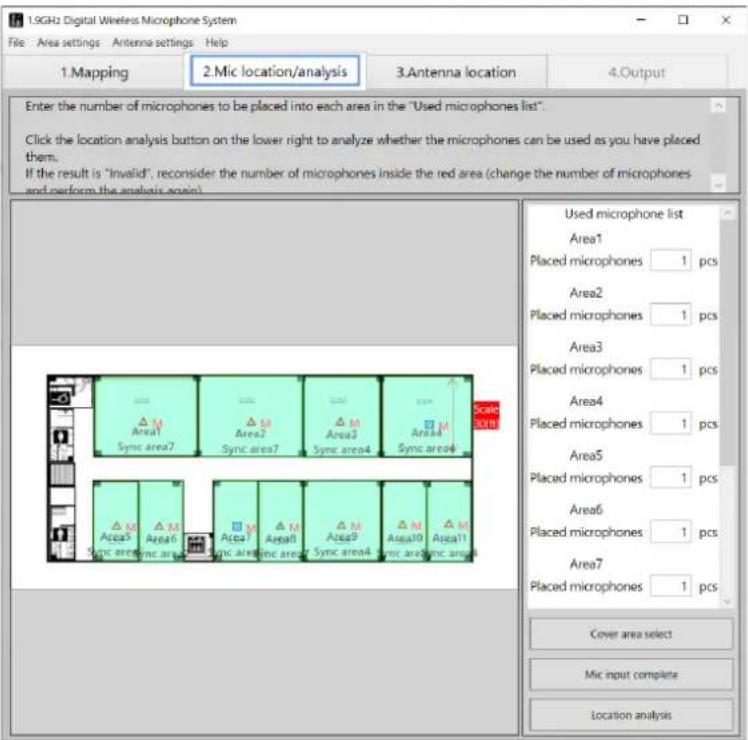The height and width of the screenshot is (740, 748).
Task: Focus the Area5 placed microphones field
Action: point(670,478)
